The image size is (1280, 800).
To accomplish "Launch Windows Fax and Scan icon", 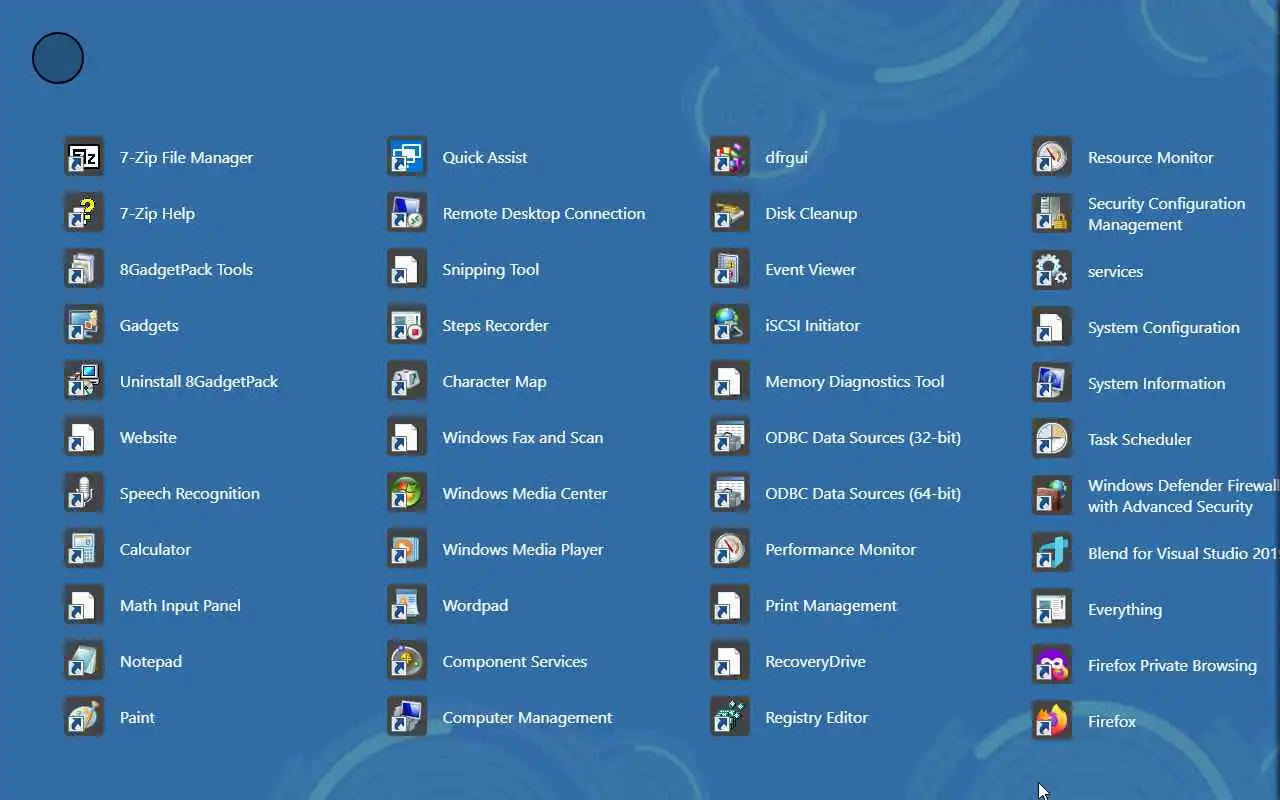I will [x=407, y=437].
